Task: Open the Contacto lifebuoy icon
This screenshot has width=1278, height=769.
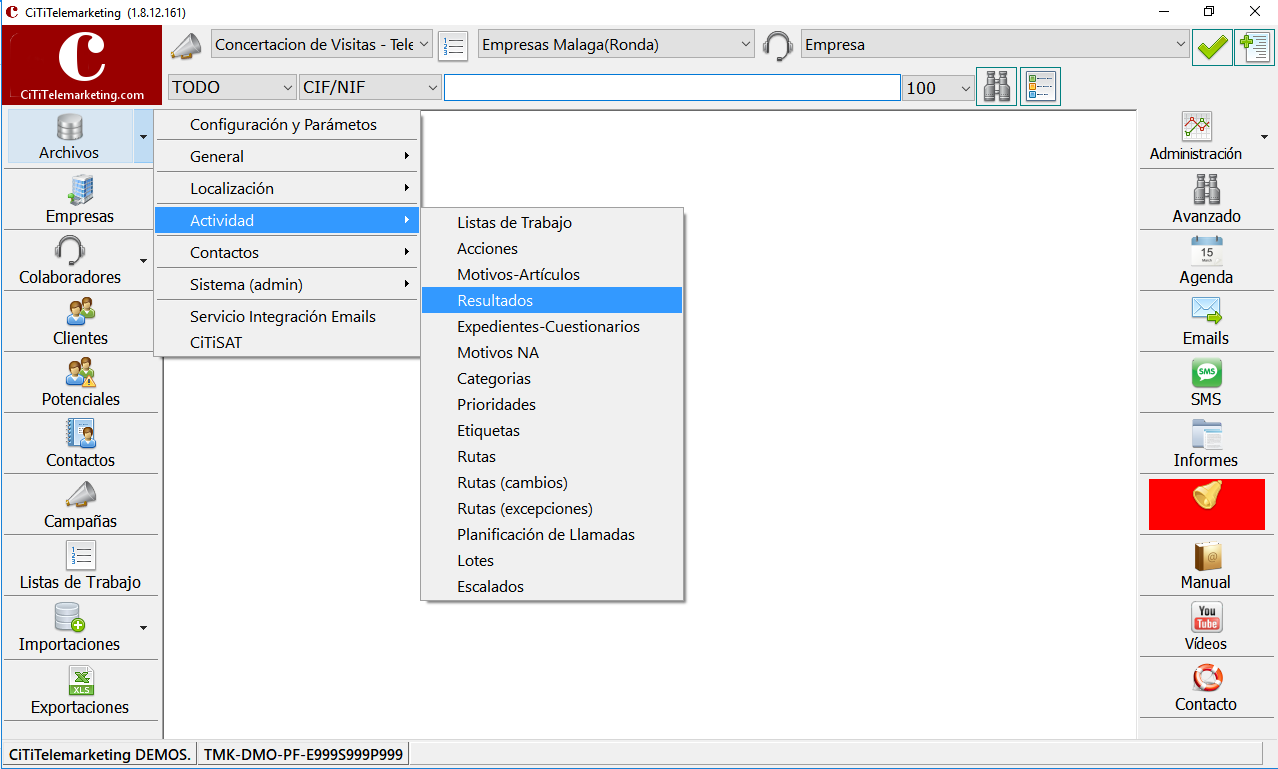Action: pyautogui.click(x=1206, y=678)
